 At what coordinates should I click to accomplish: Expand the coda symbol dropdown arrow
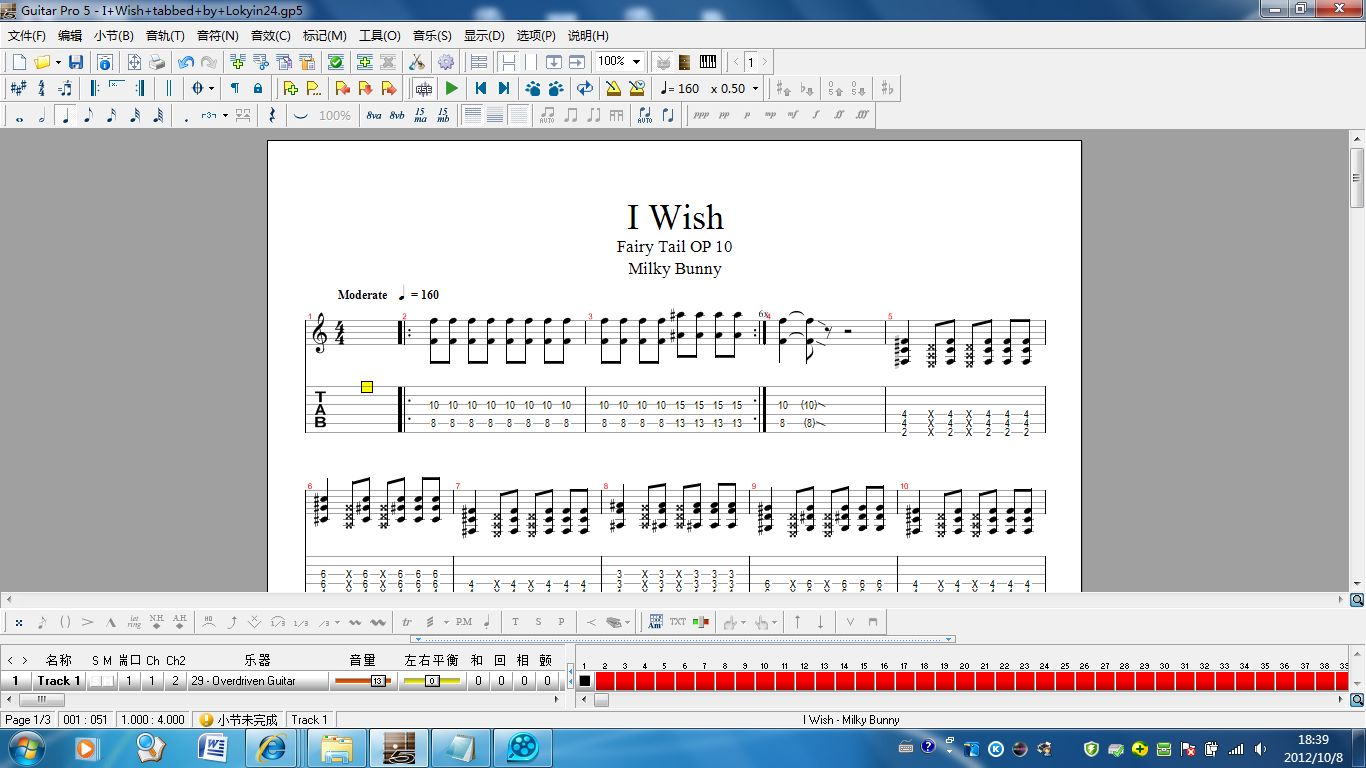[211, 88]
